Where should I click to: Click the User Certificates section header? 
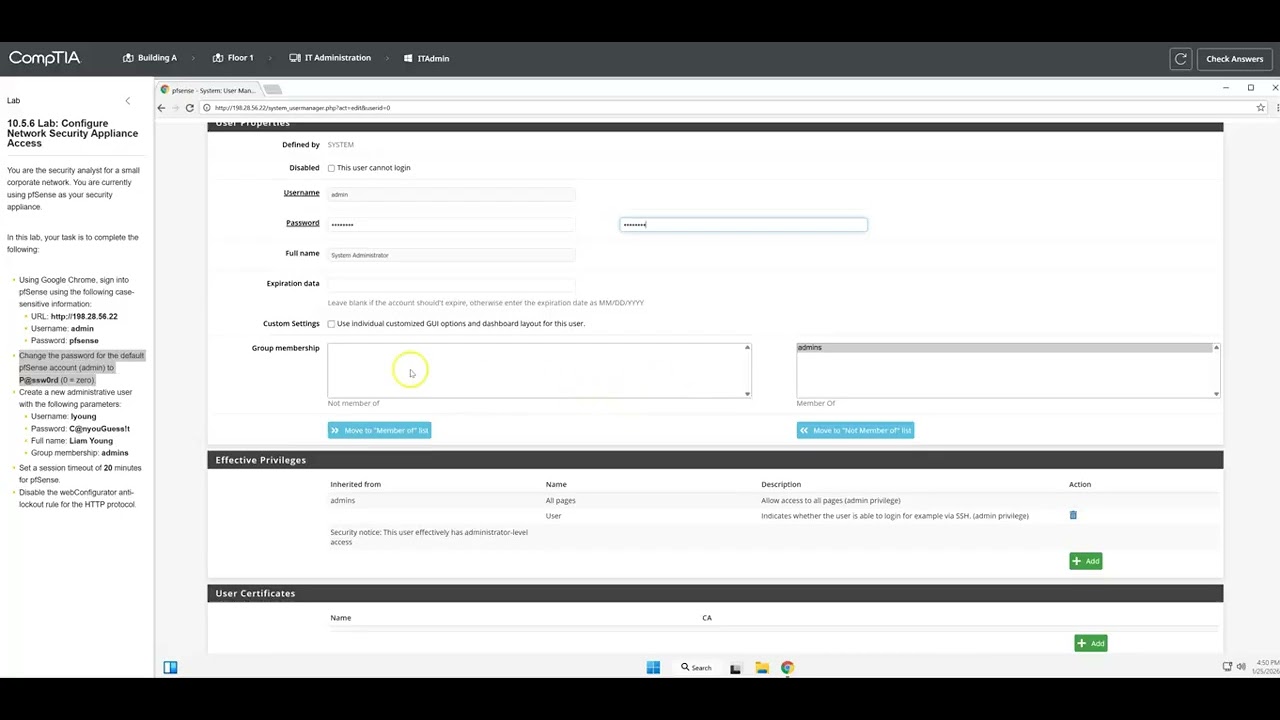pos(715,593)
